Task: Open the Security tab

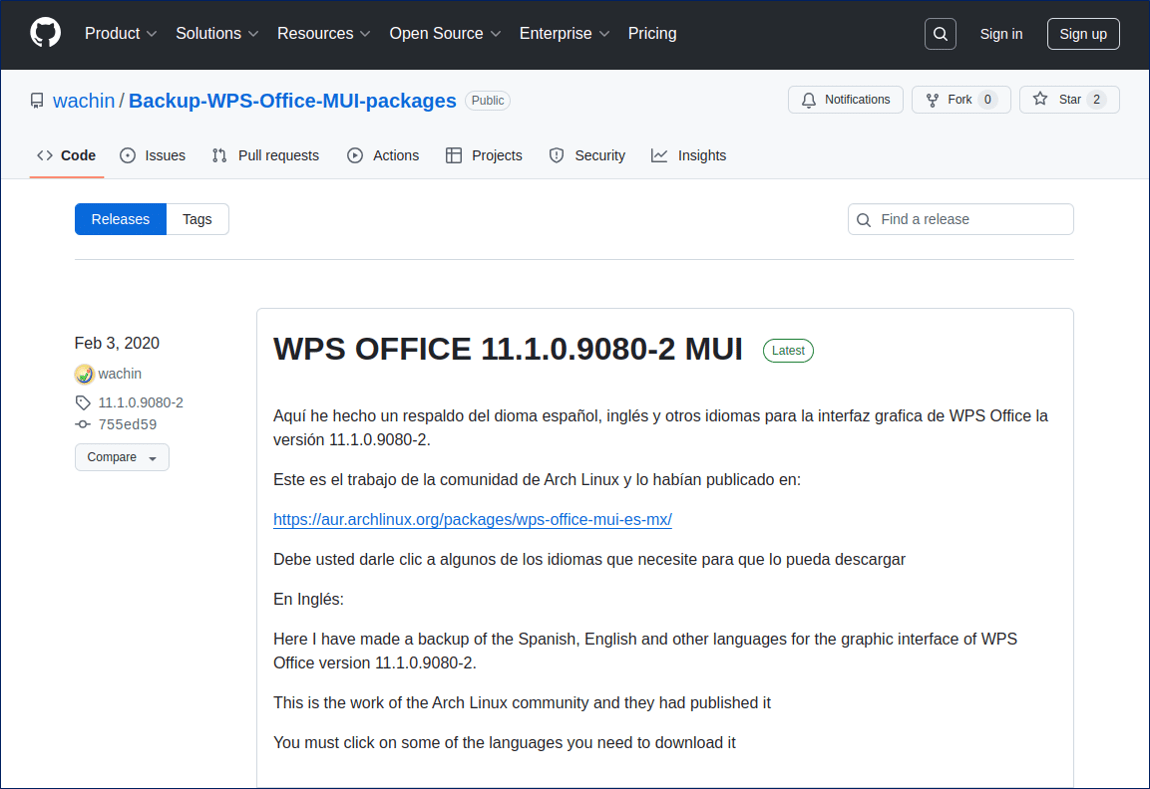Action: tap(587, 155)
